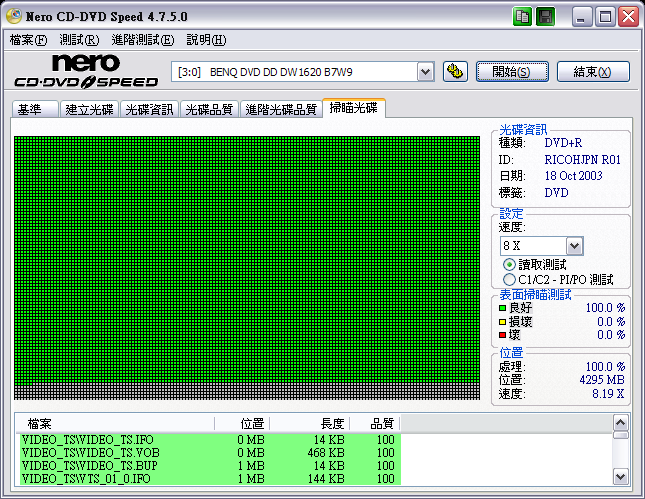Click the 18 Oct 2003 date value
The image size is (645, 499).
point(573,176)
